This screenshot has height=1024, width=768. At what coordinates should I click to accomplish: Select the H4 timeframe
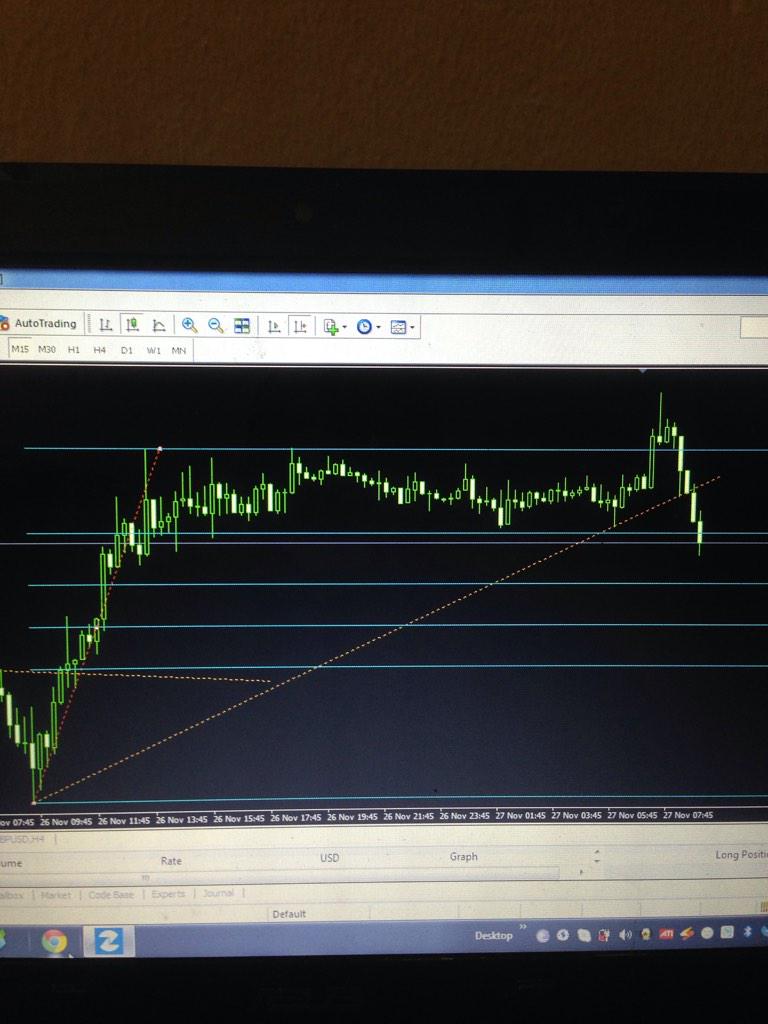99,350
